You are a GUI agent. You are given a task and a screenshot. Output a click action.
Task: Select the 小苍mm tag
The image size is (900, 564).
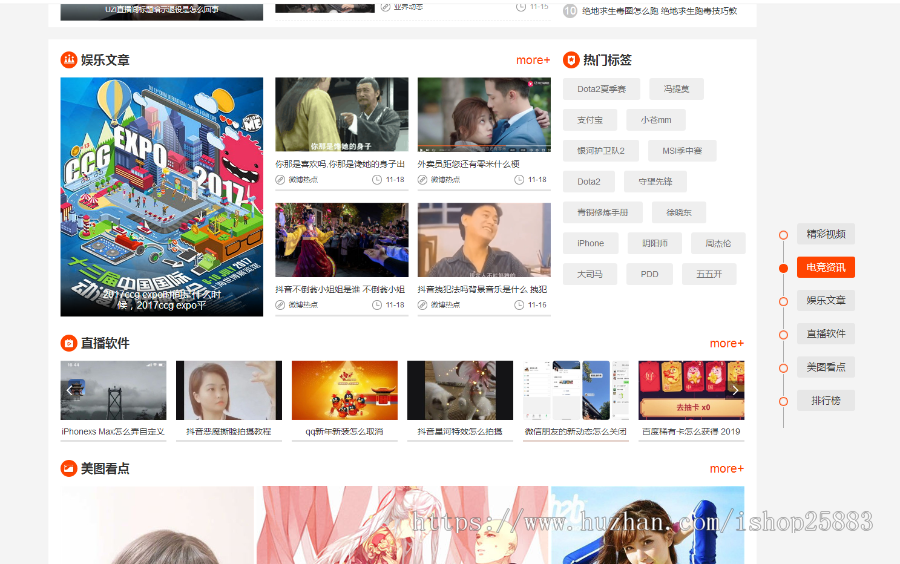(656, 120)
